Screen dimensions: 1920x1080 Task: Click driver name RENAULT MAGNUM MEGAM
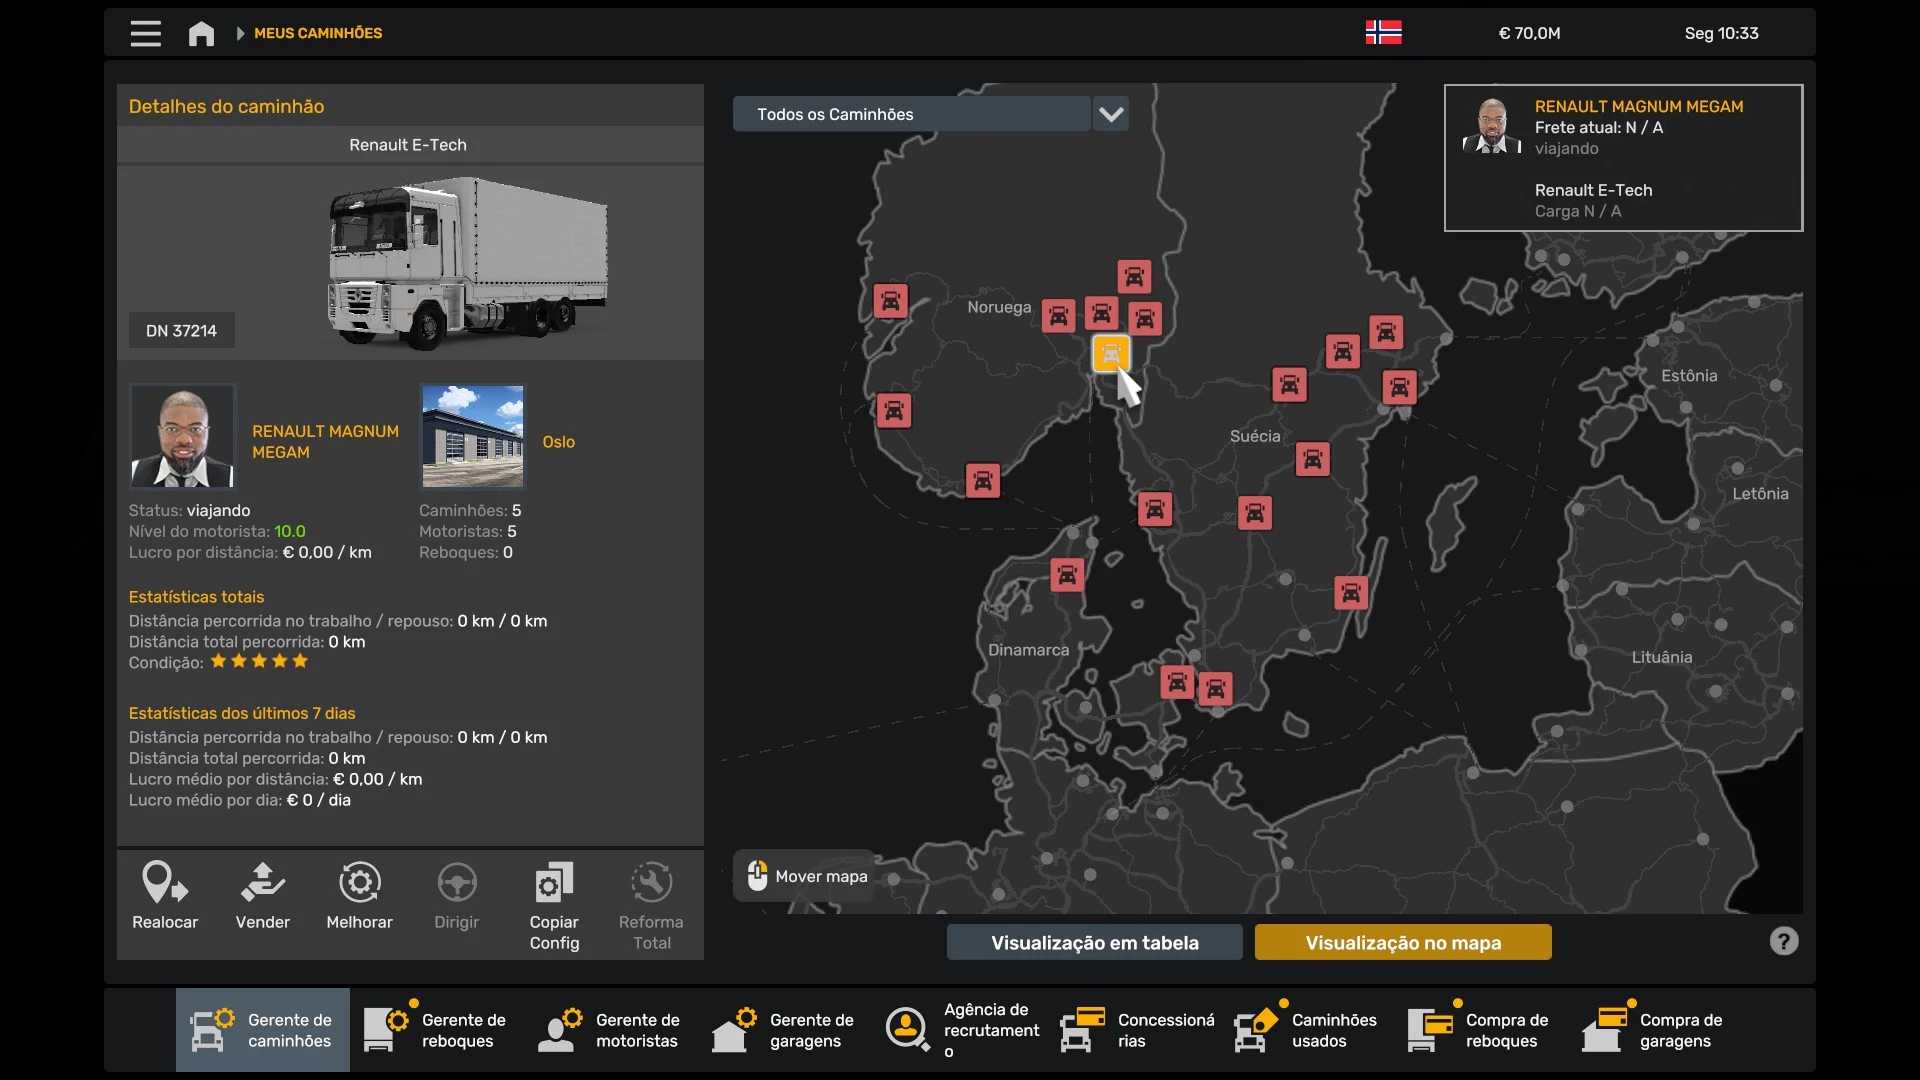click(325, 442)
